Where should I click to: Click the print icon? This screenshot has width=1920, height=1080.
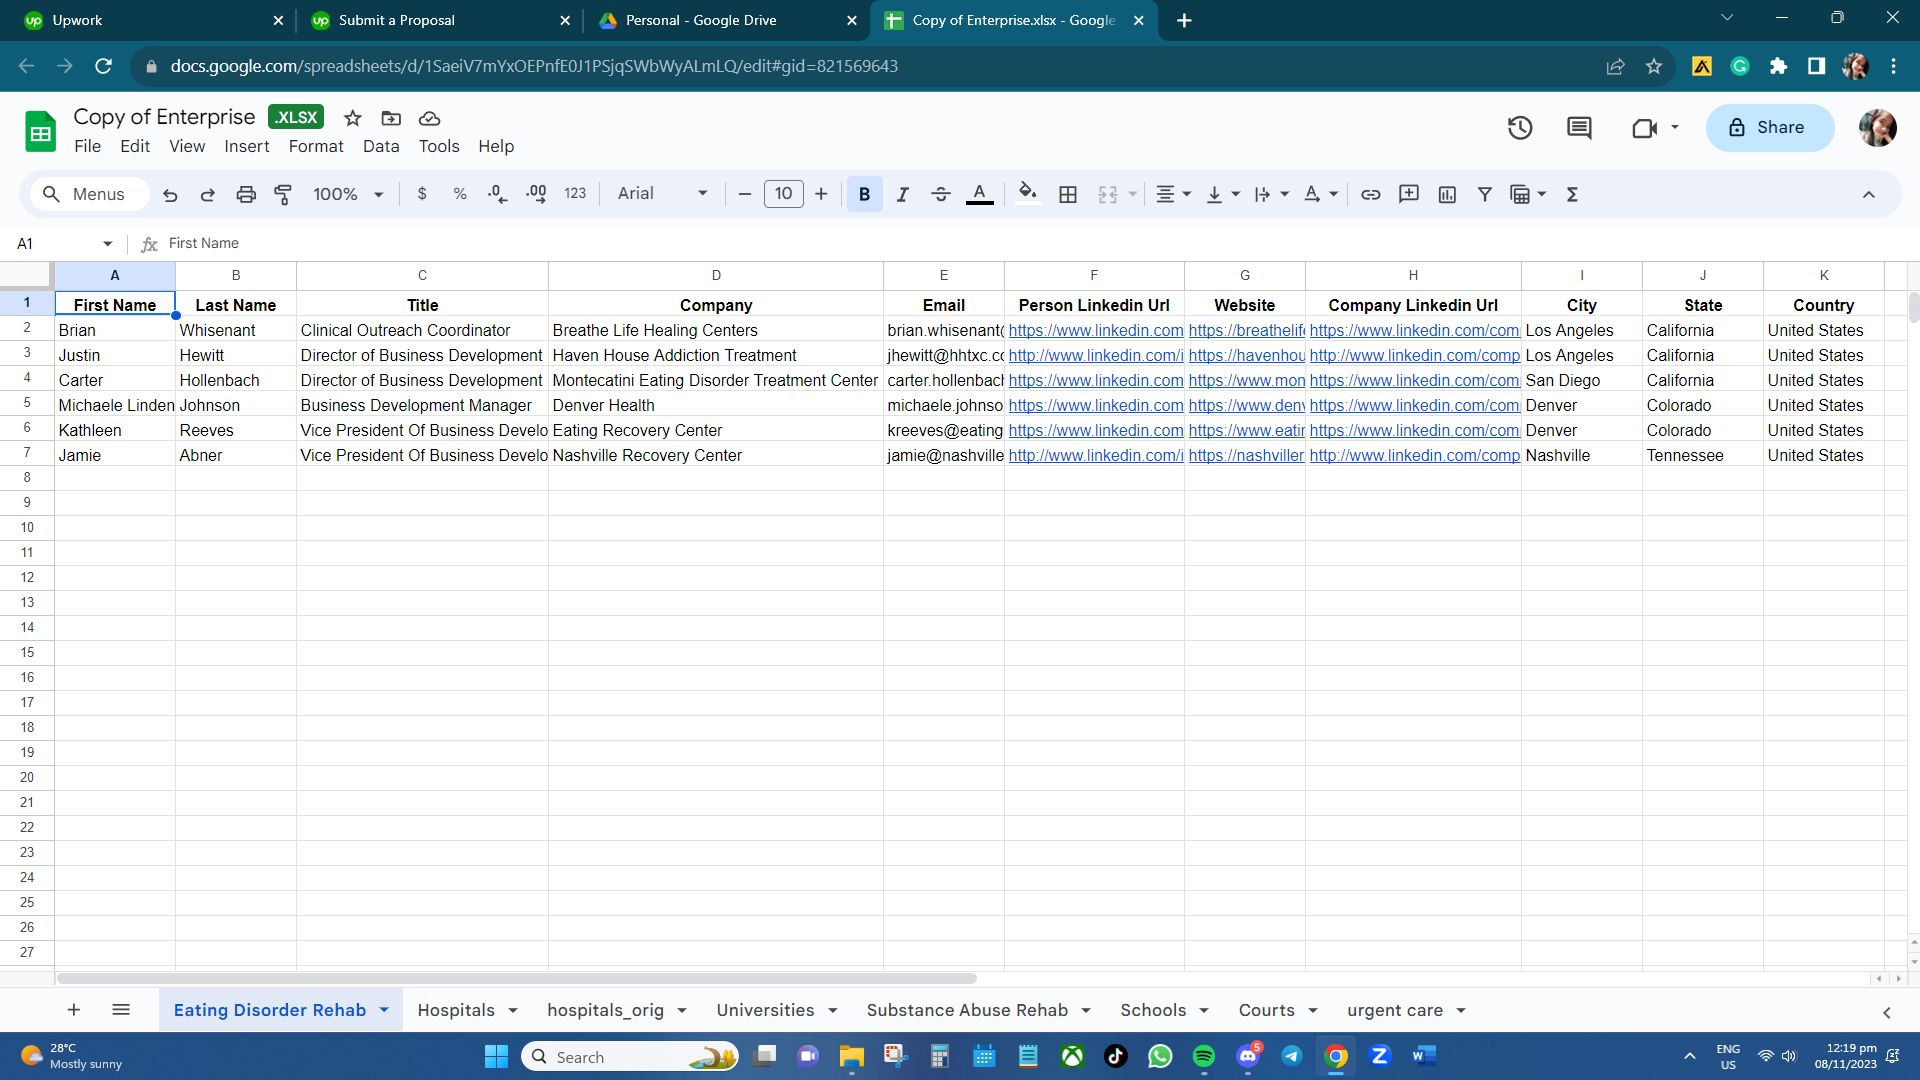click(246, 195)
